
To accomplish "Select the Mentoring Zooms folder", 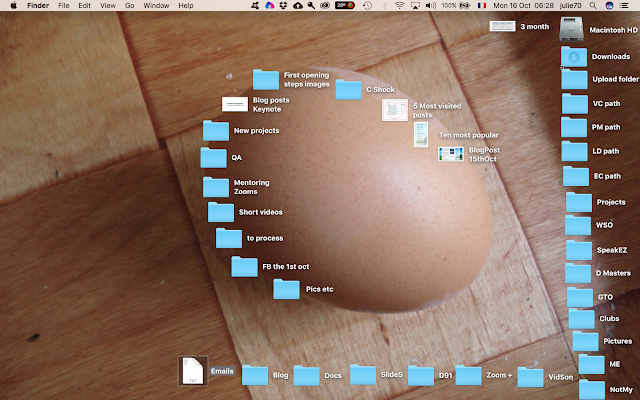I will [x=216, y=187].
